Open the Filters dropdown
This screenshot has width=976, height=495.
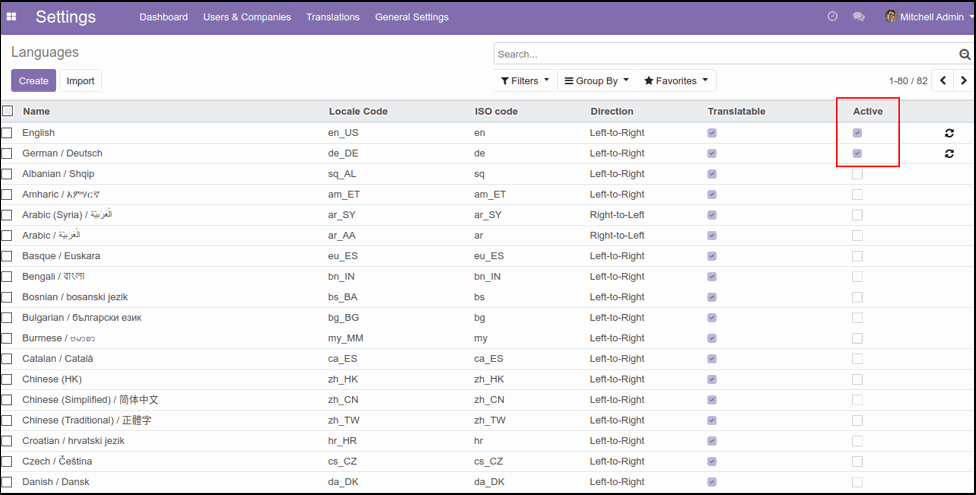point(525,80)
